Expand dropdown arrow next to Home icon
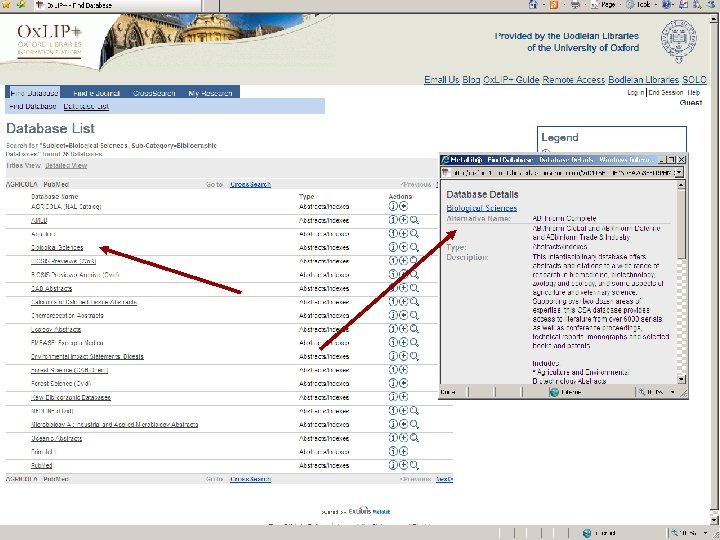 point(543,5)
